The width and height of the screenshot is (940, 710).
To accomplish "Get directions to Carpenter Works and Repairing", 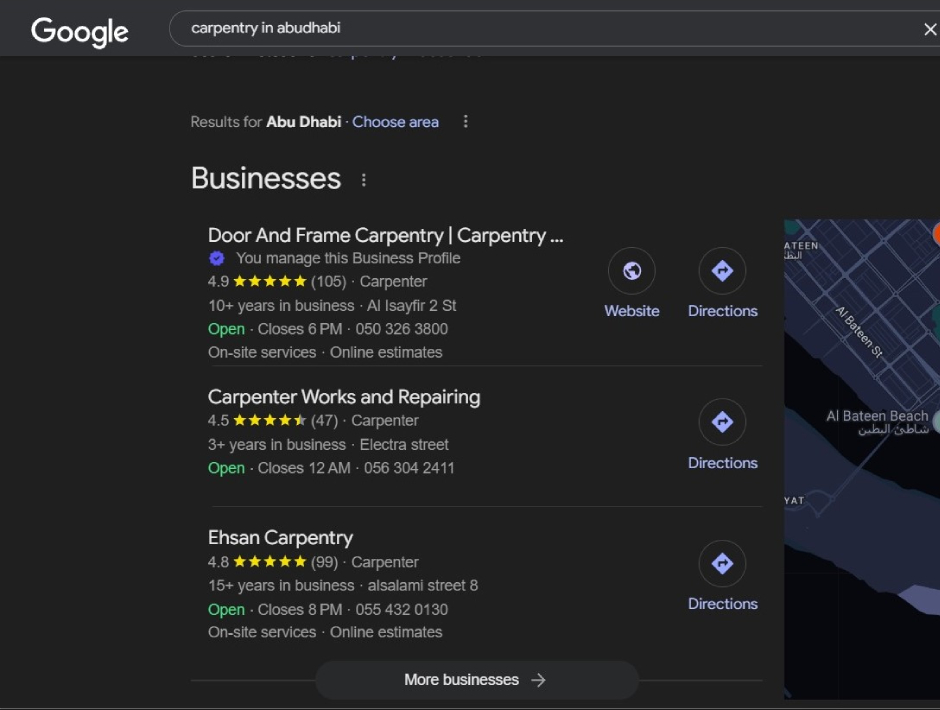I will coord(722,423).
